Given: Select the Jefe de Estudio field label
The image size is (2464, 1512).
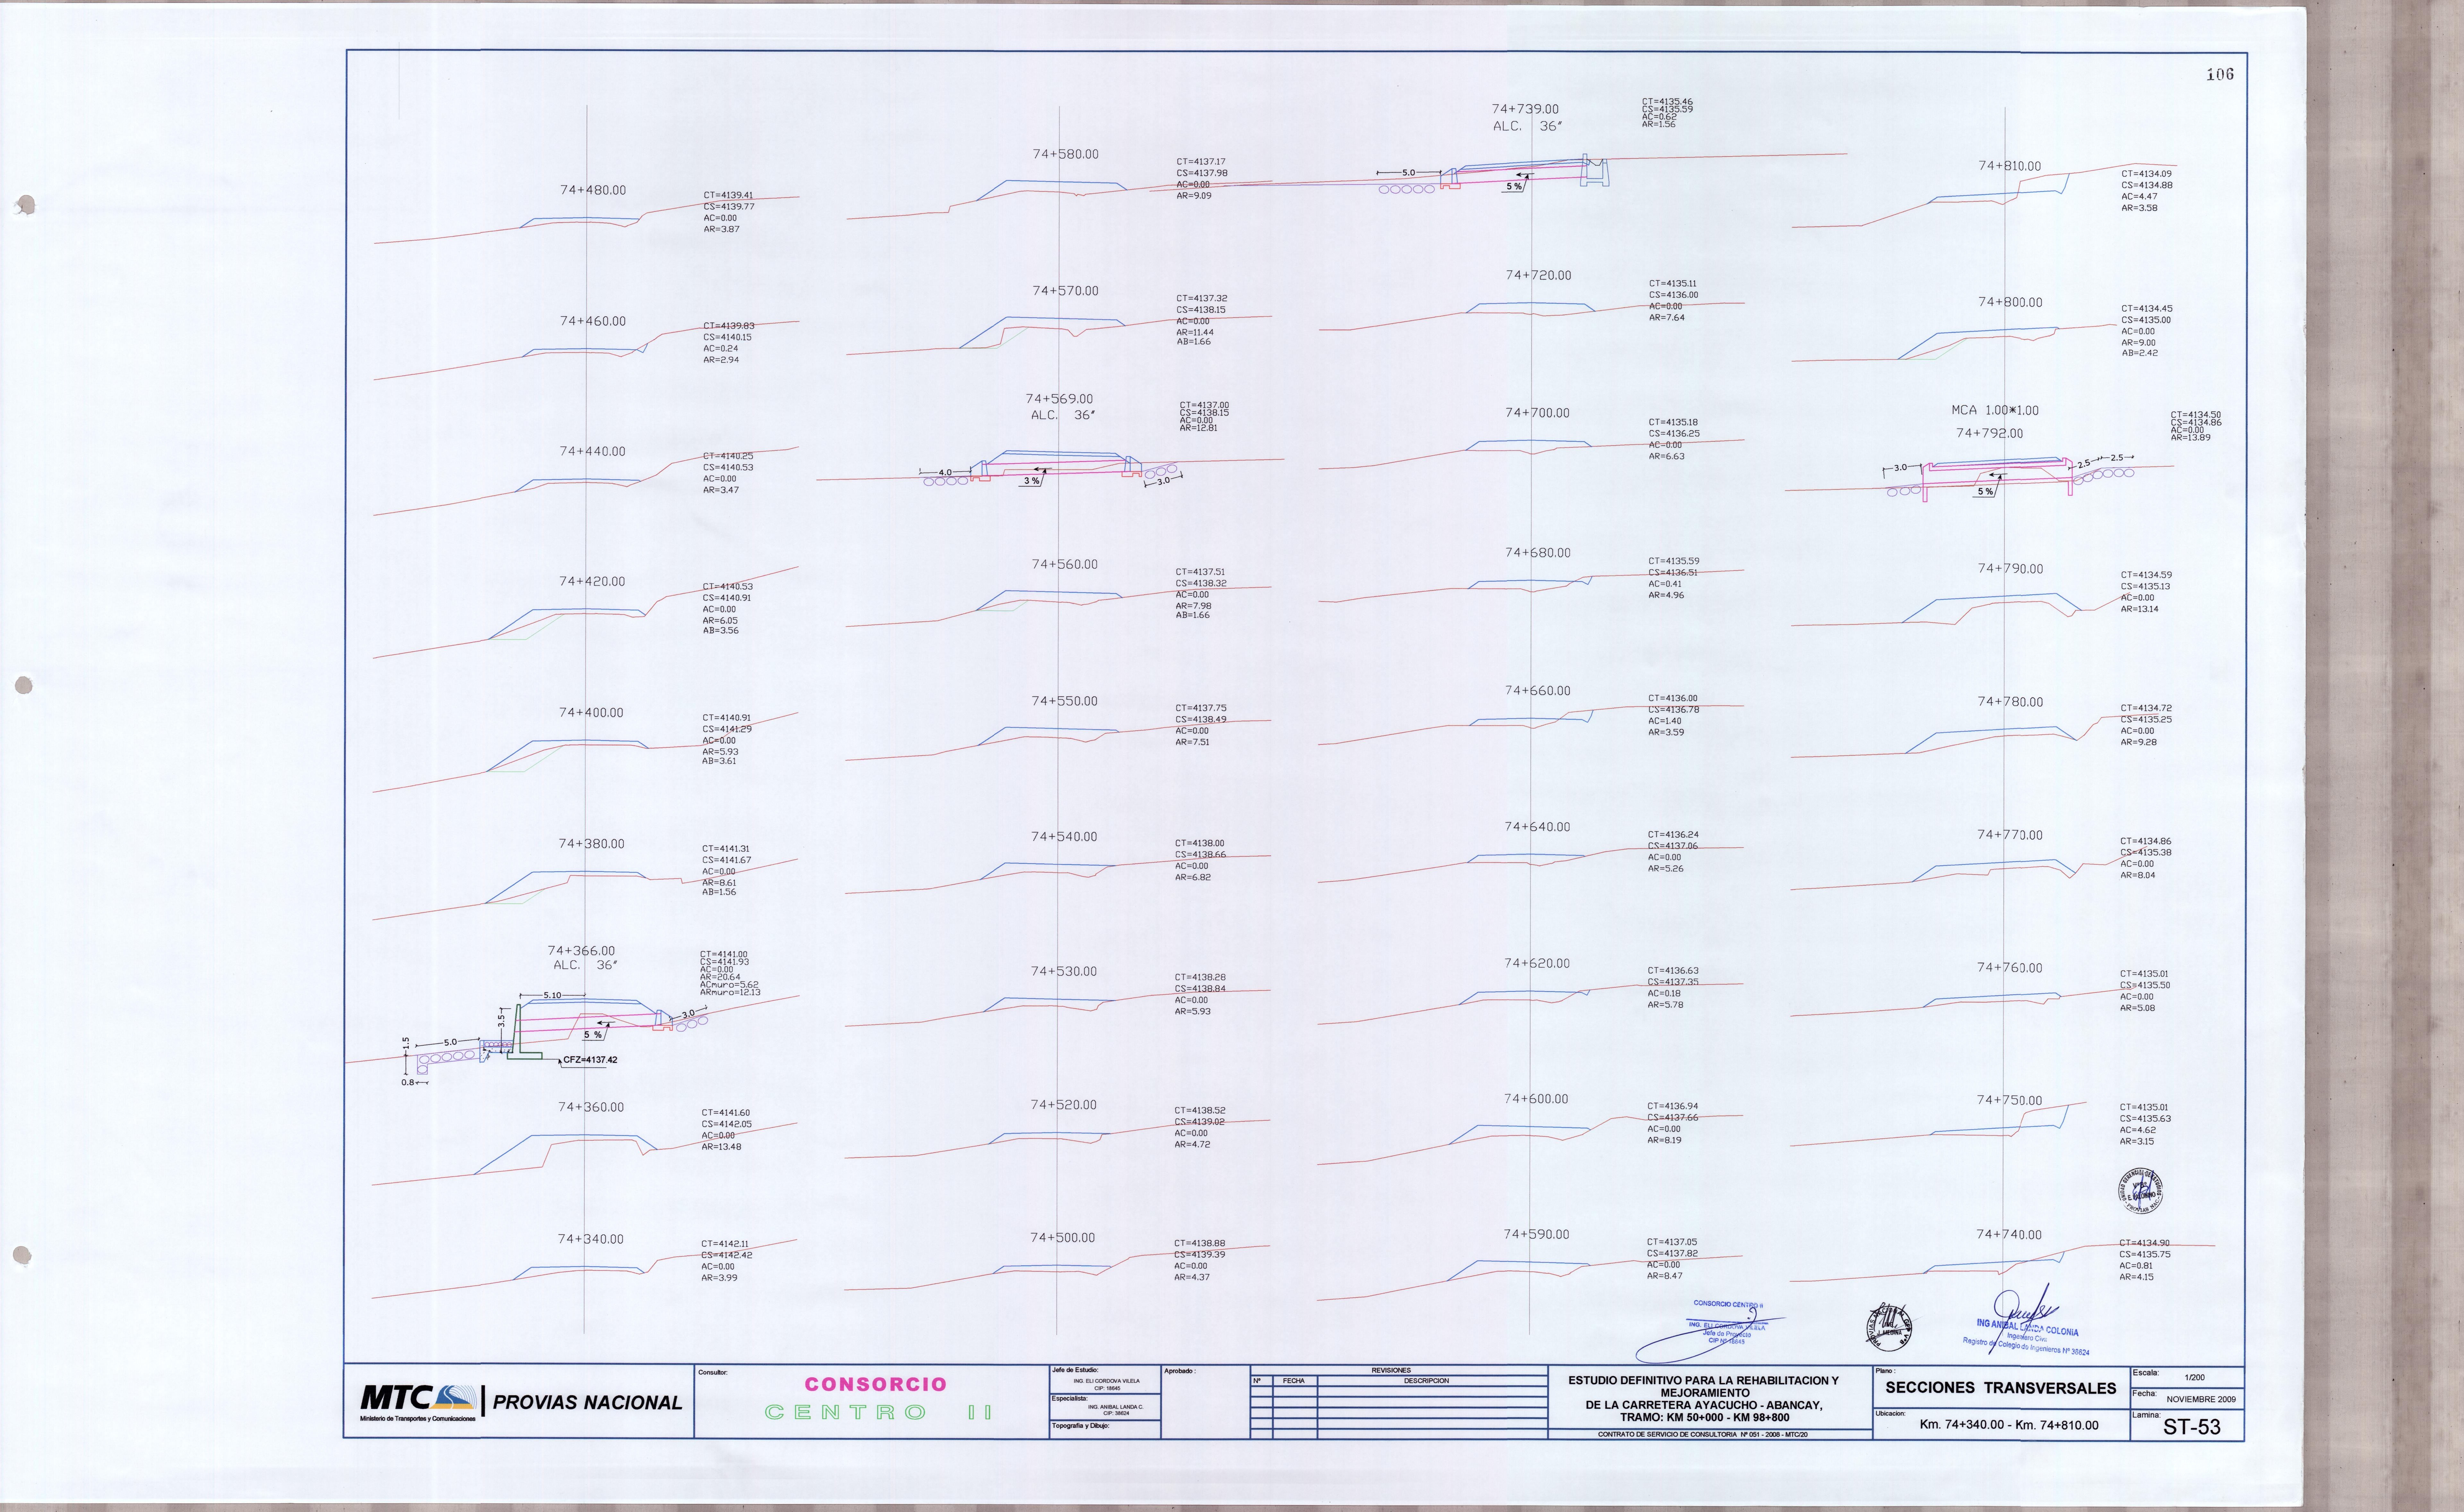Looking at the screenshot, I should click(x=1075, y=1370).
